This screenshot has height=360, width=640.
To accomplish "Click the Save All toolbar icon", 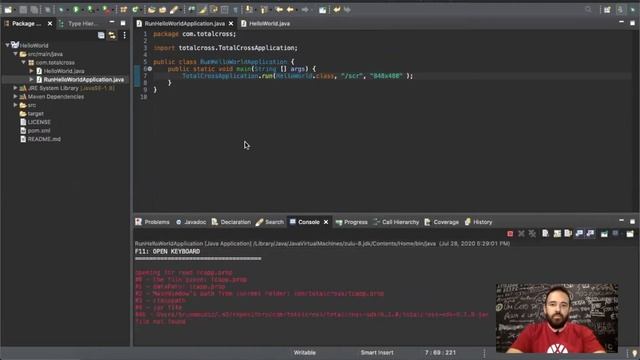I will point(34,9).
